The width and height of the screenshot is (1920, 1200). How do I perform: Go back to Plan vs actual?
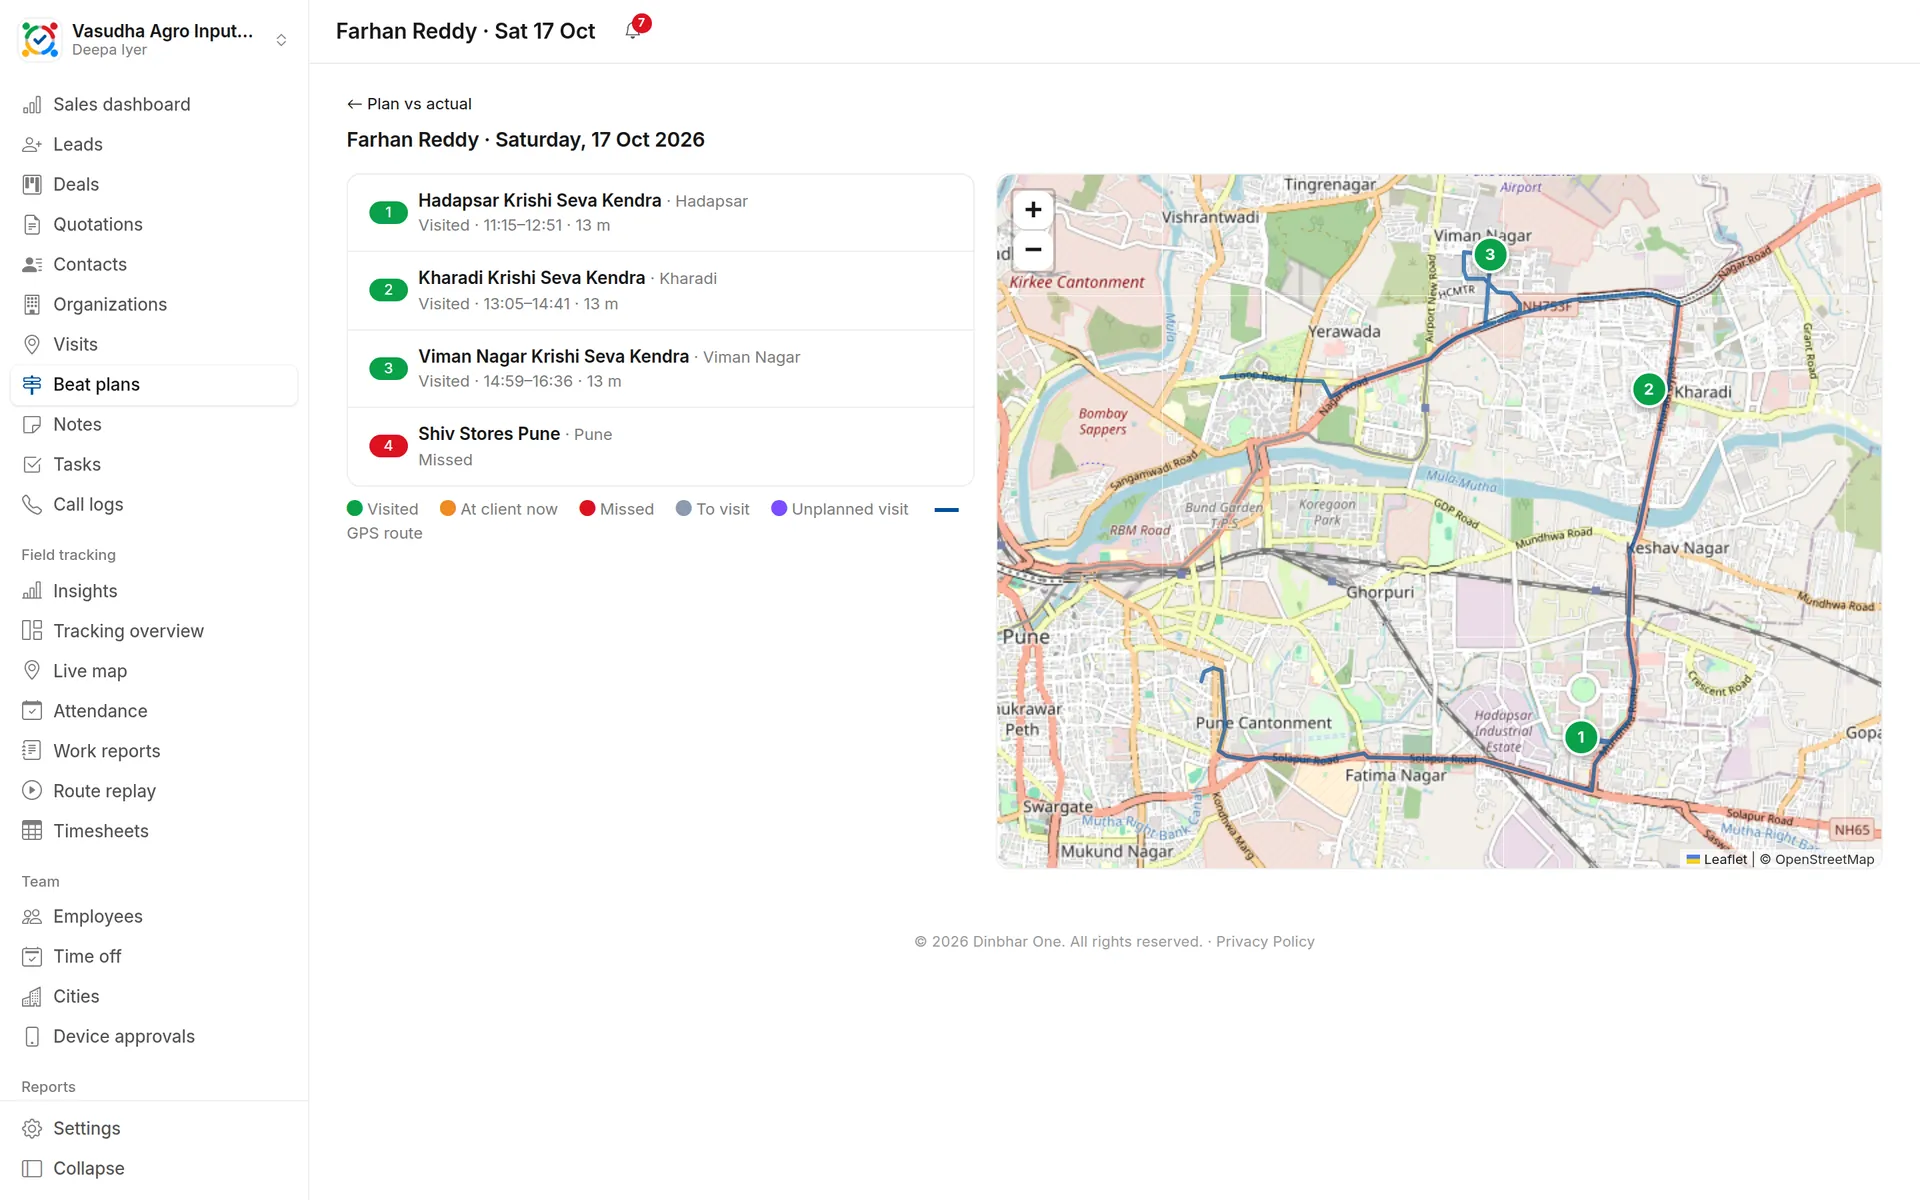tap(409, 104)
